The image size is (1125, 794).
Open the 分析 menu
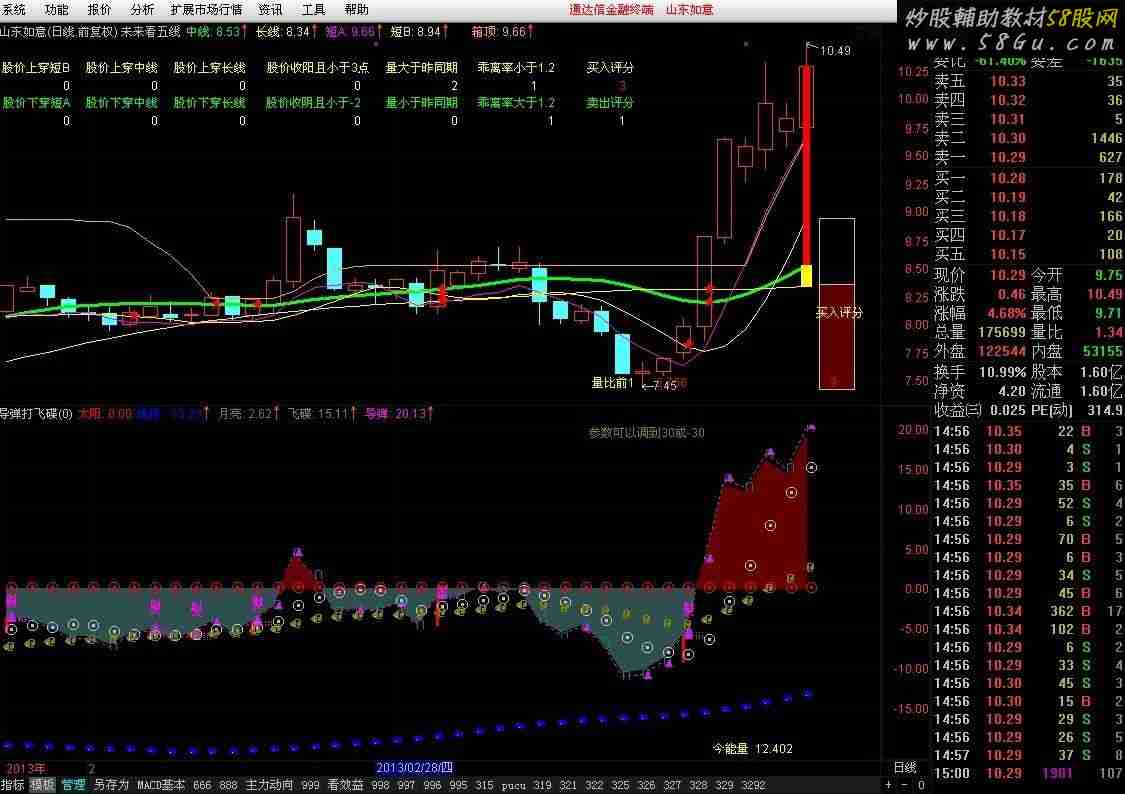[x=142, y=9]
